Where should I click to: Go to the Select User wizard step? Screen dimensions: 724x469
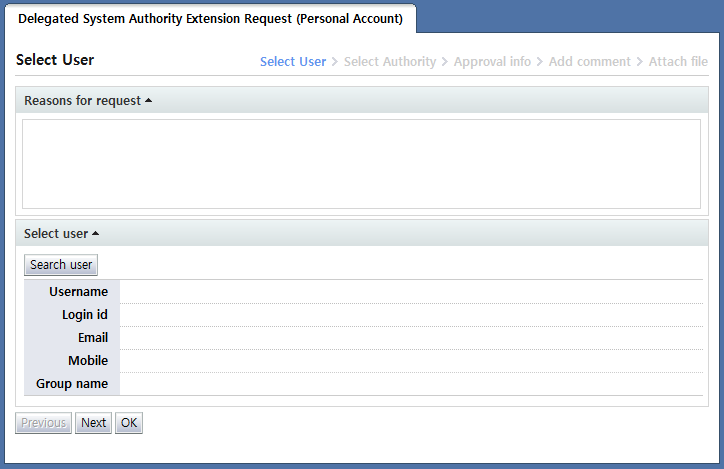[x=293, y=62]
